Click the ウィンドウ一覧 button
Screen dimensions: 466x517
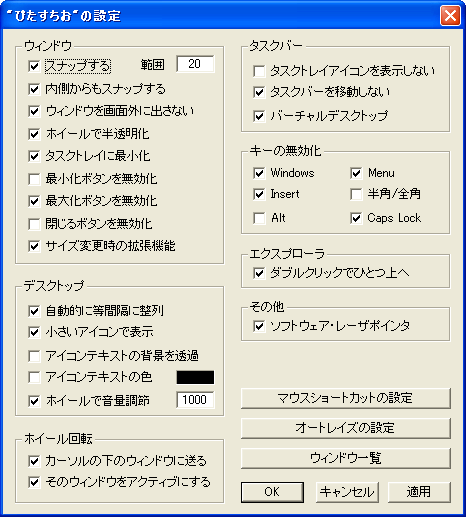pyautogui.click(x=346, y=458)
